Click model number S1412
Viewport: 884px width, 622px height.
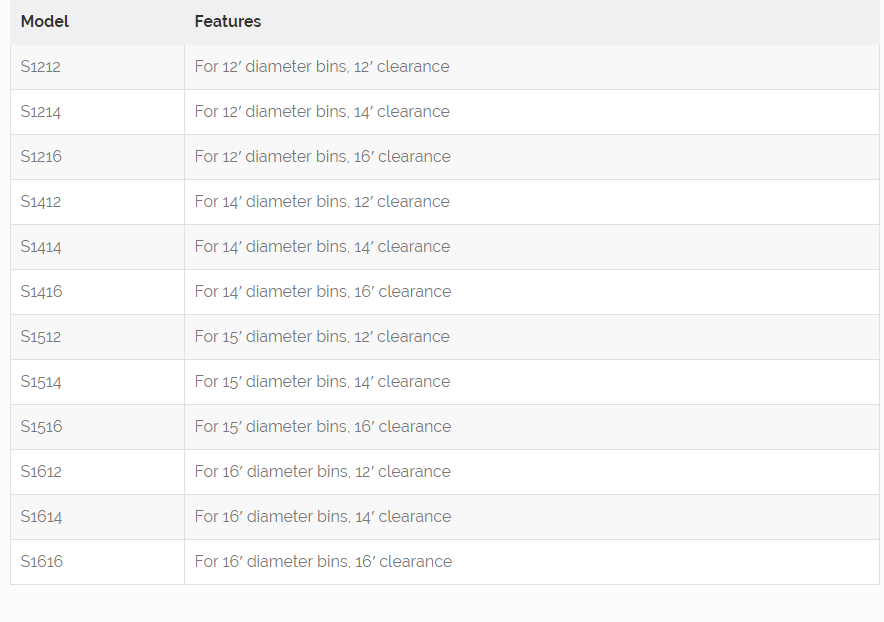click(41, 202)
